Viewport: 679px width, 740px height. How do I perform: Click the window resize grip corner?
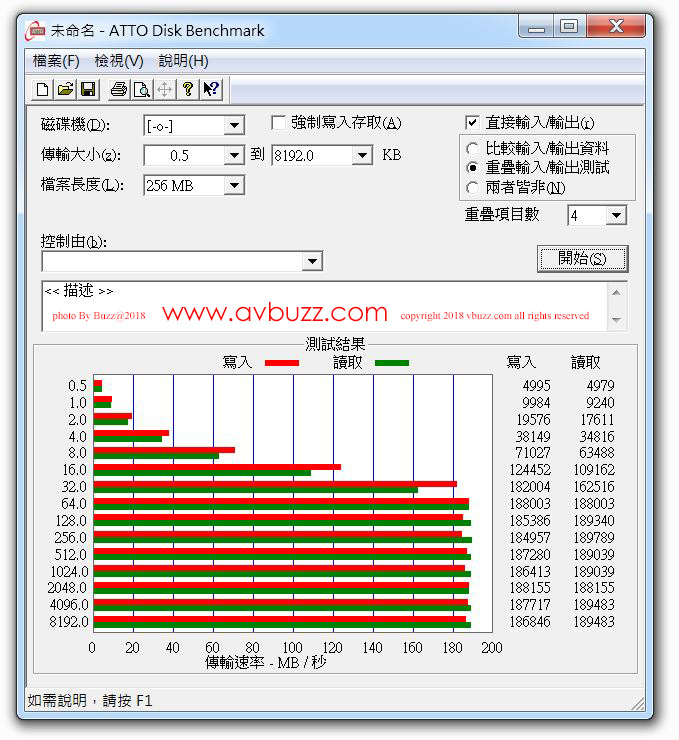click(x=638, y=704)
